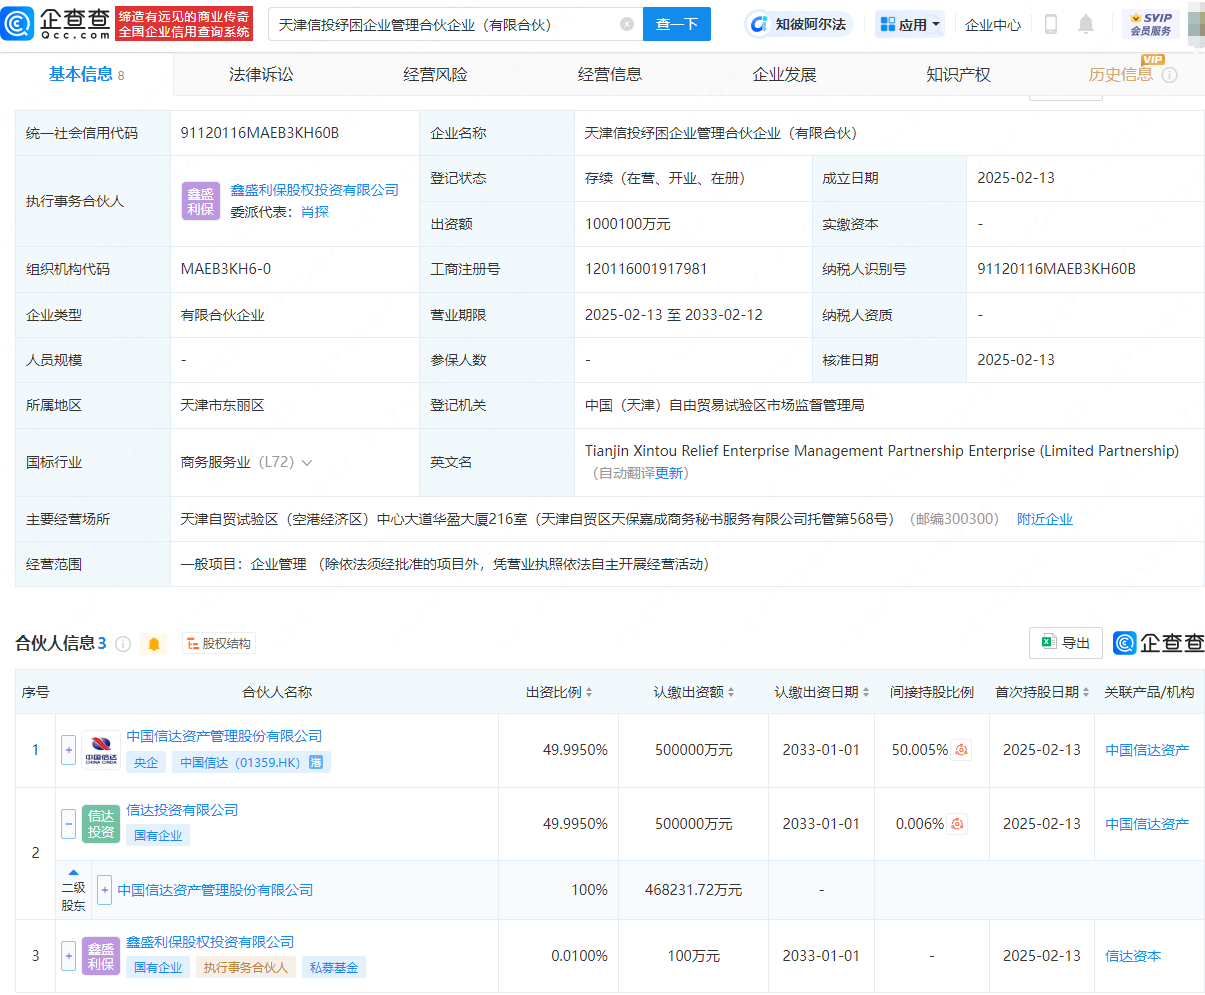Export partner list with 导出 button

pyautogui.click(x=1066, y=643)
